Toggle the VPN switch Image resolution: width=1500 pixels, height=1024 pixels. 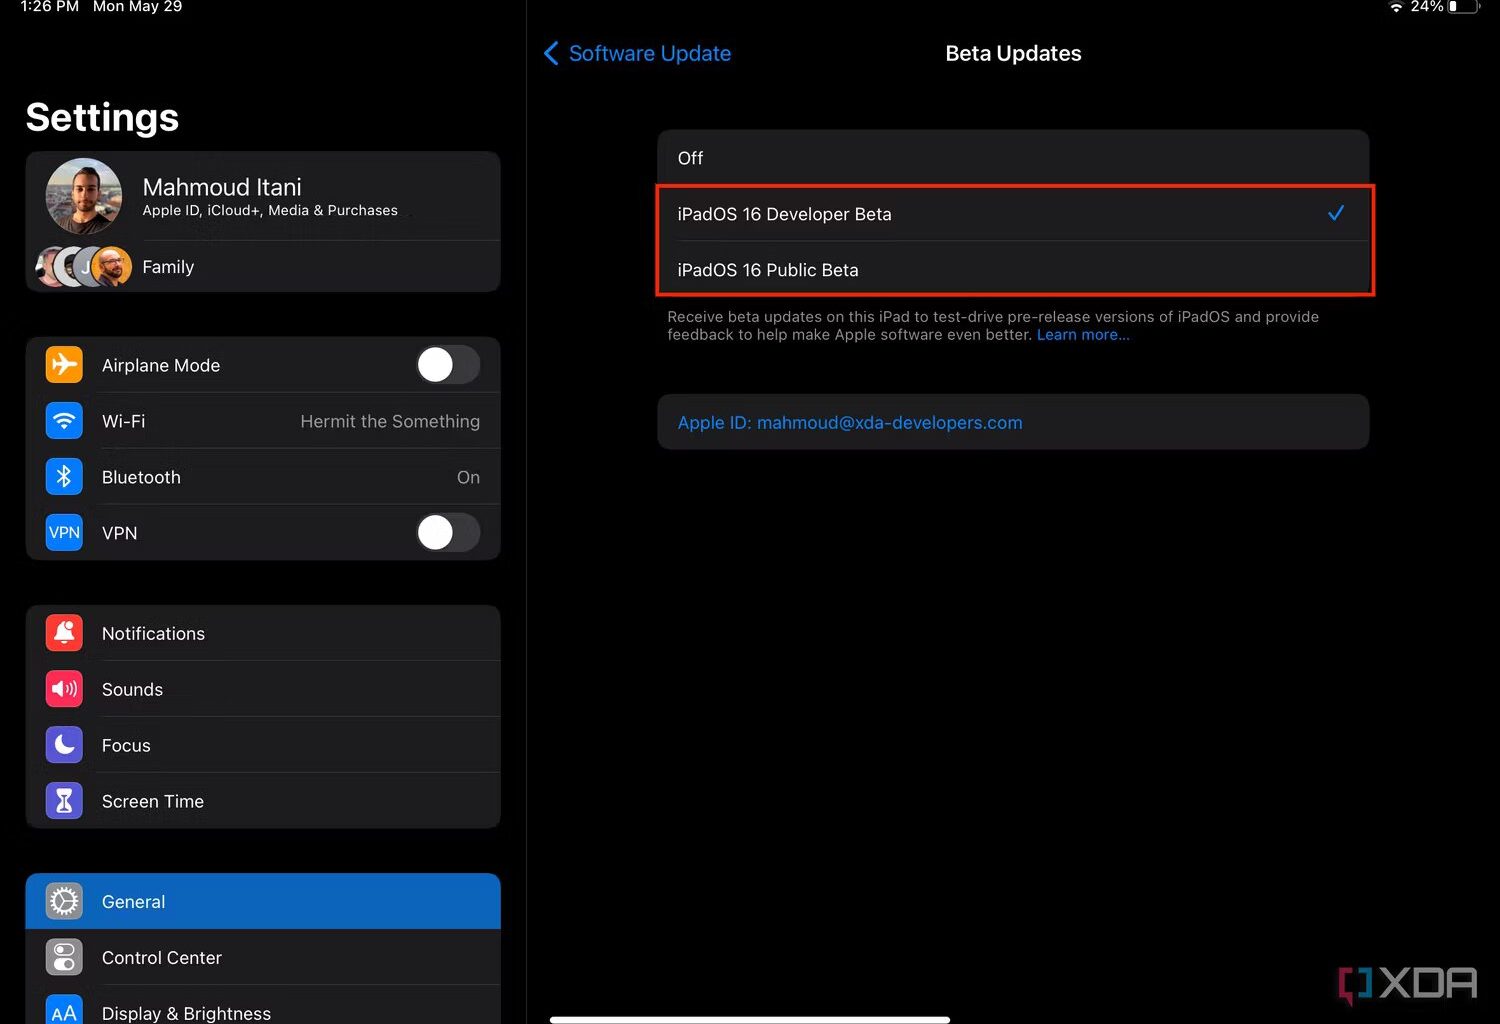(x=448, y=533)
